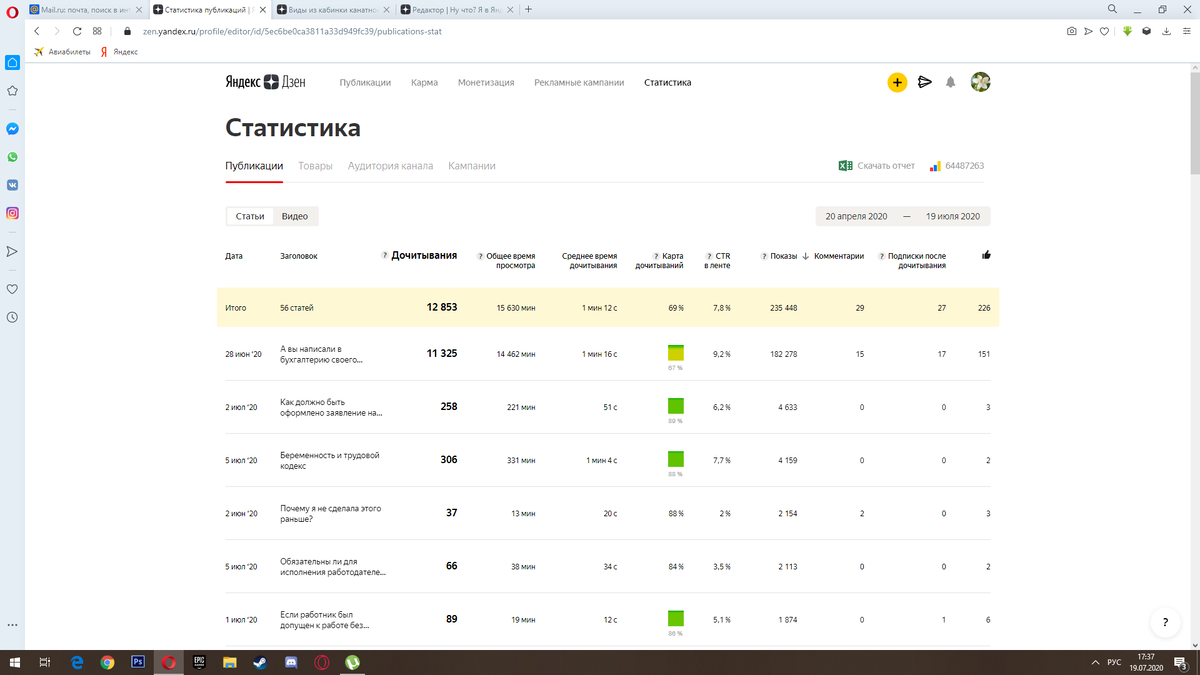Open Metrika counter 64487263

pos(957,166)
